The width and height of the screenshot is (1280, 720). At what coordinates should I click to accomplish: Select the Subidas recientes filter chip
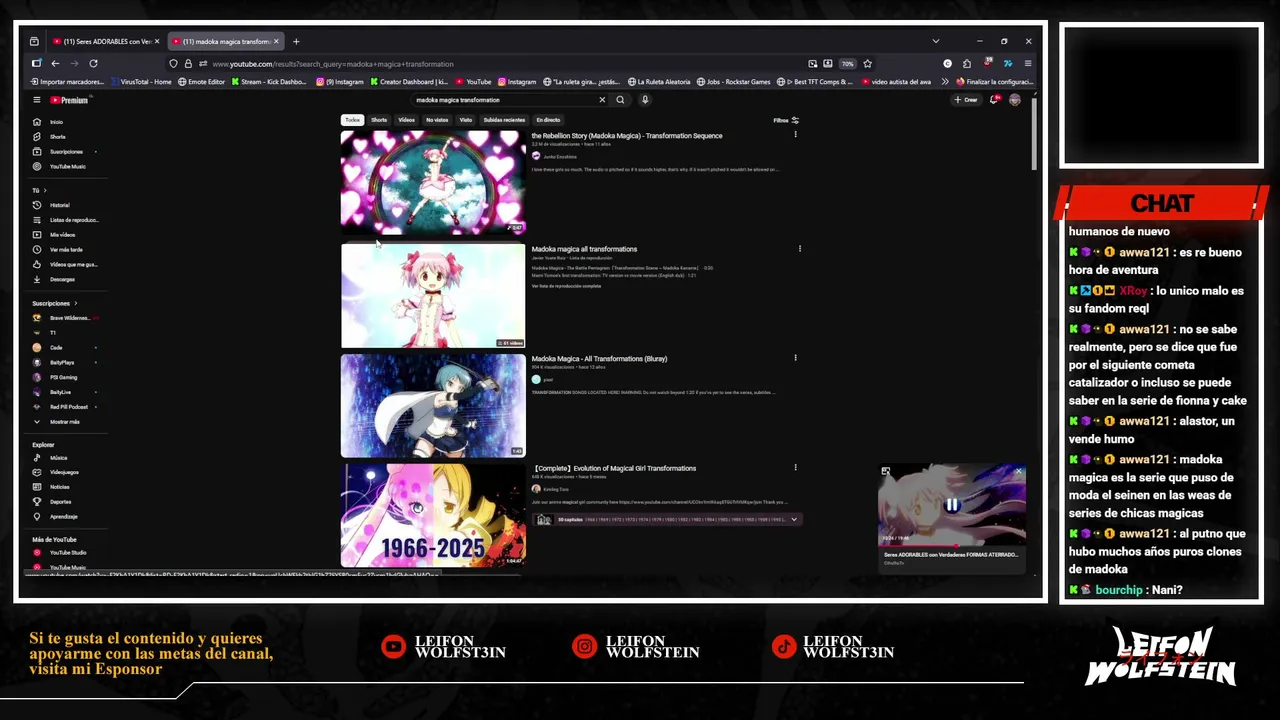click(x=504, y=120)
